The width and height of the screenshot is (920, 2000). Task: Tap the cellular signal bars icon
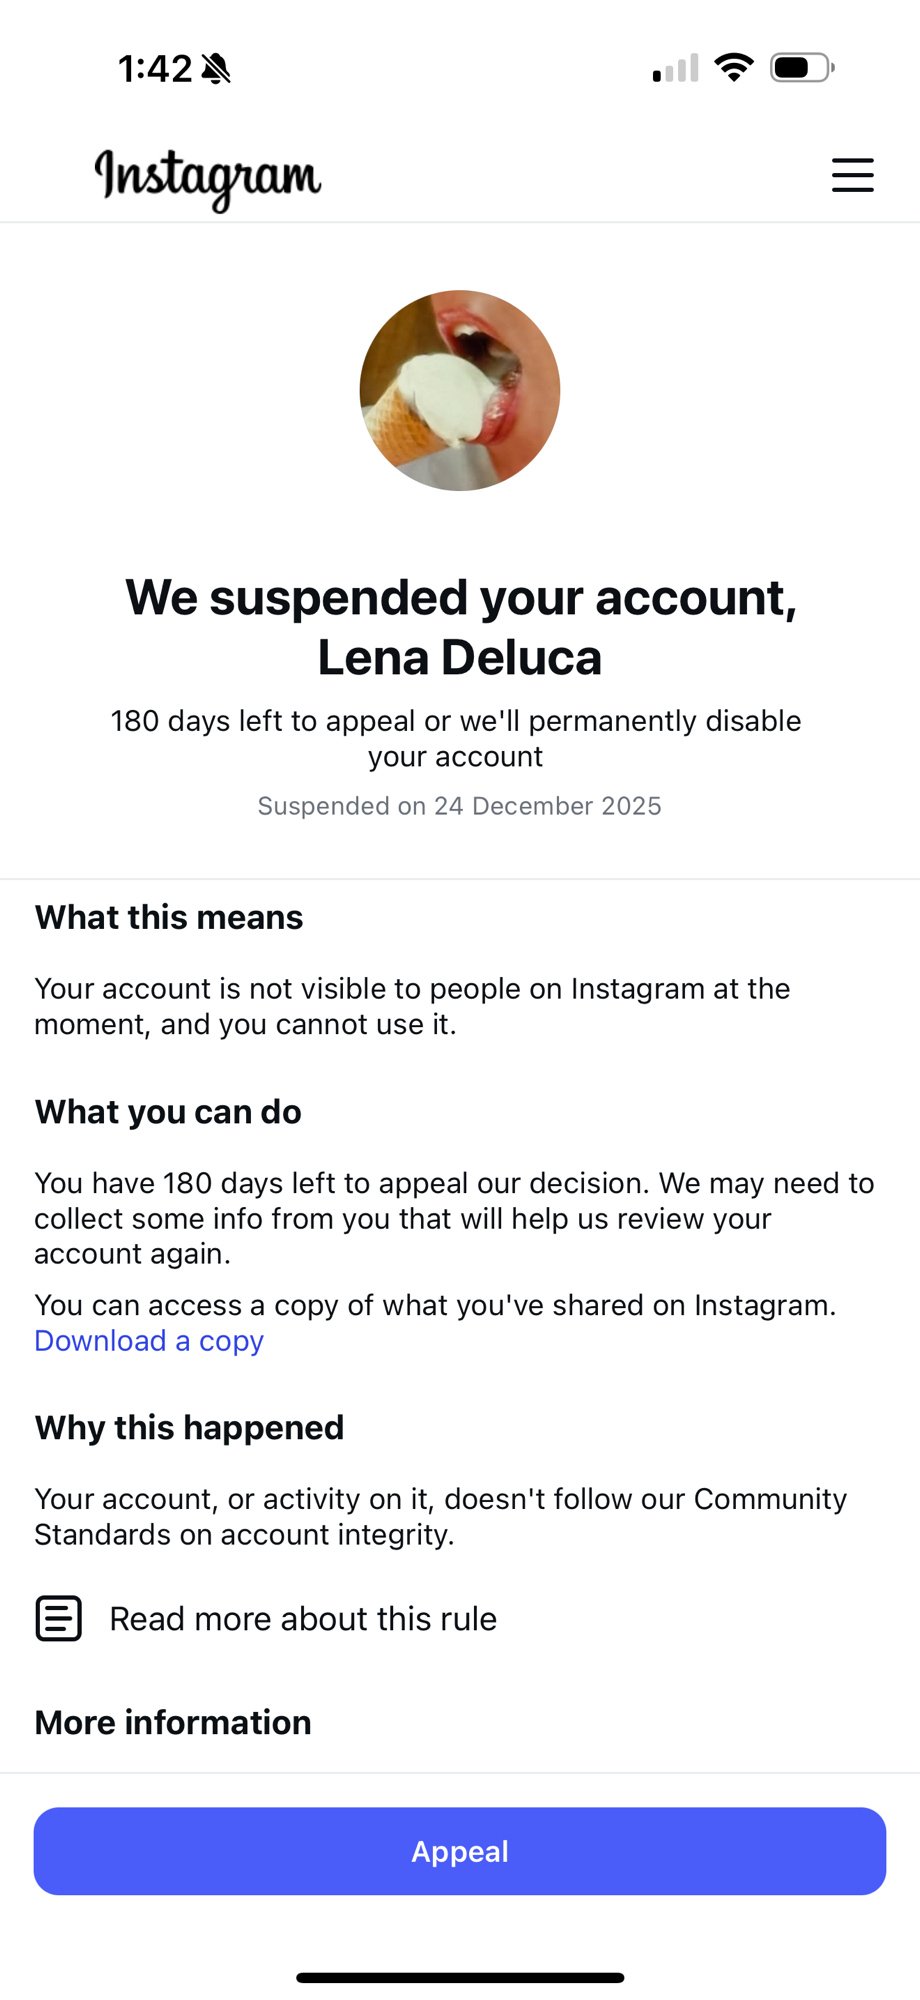tap(675, 69)
